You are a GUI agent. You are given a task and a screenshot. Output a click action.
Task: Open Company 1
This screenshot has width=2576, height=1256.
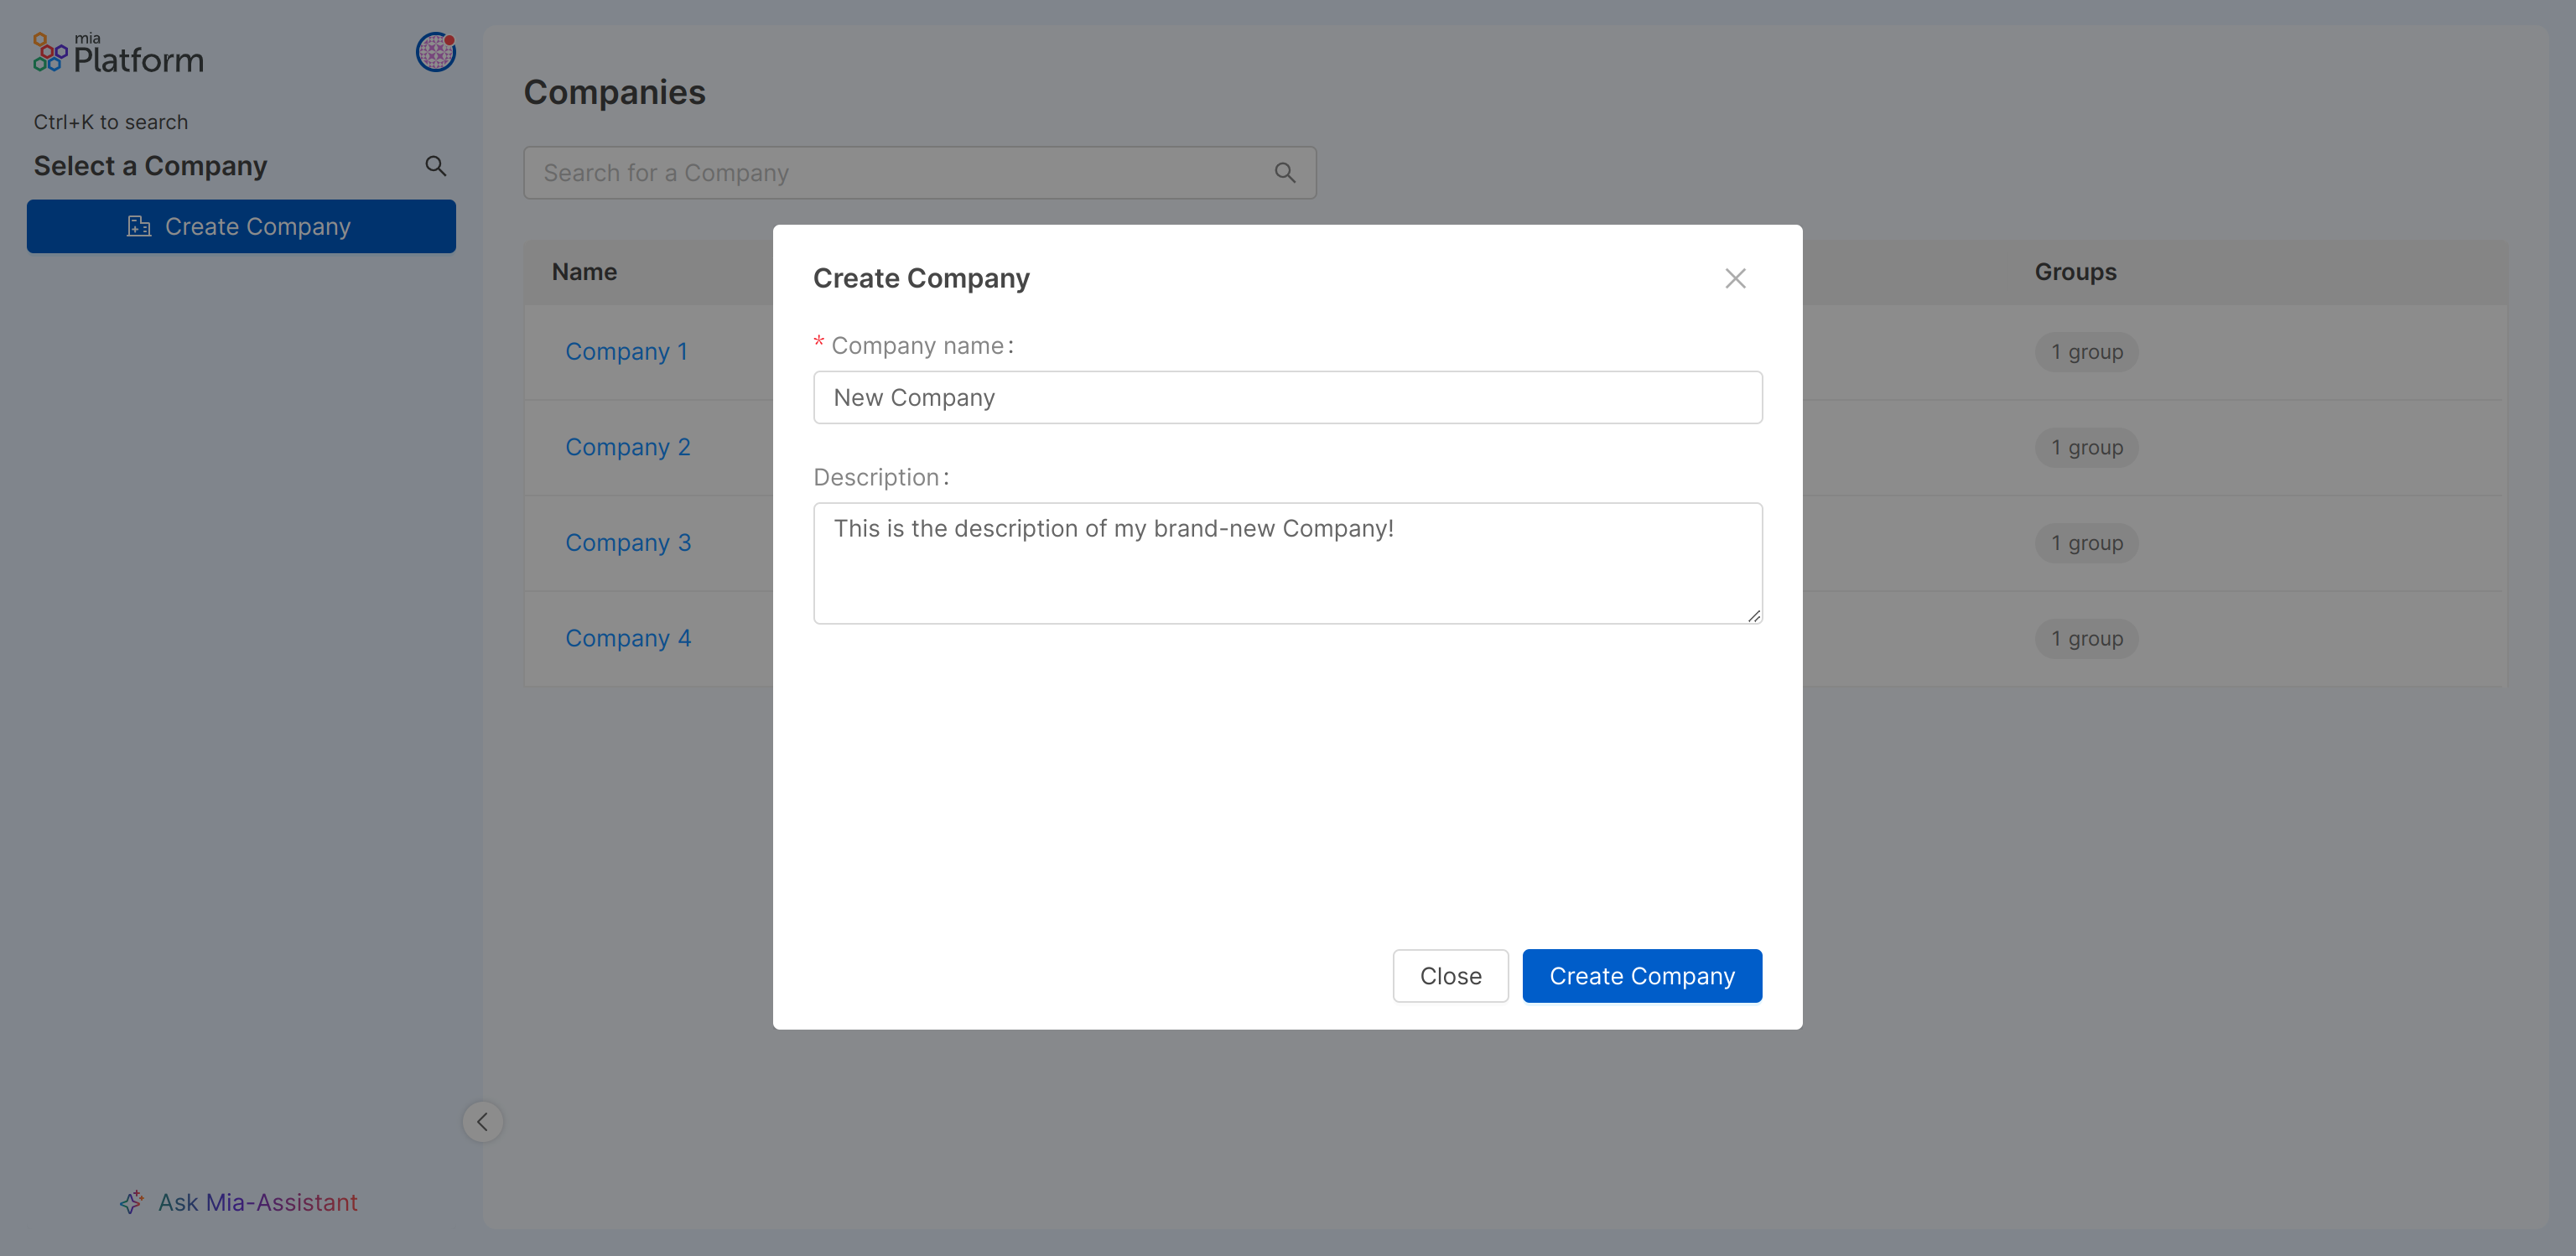(x=626, y=351)
